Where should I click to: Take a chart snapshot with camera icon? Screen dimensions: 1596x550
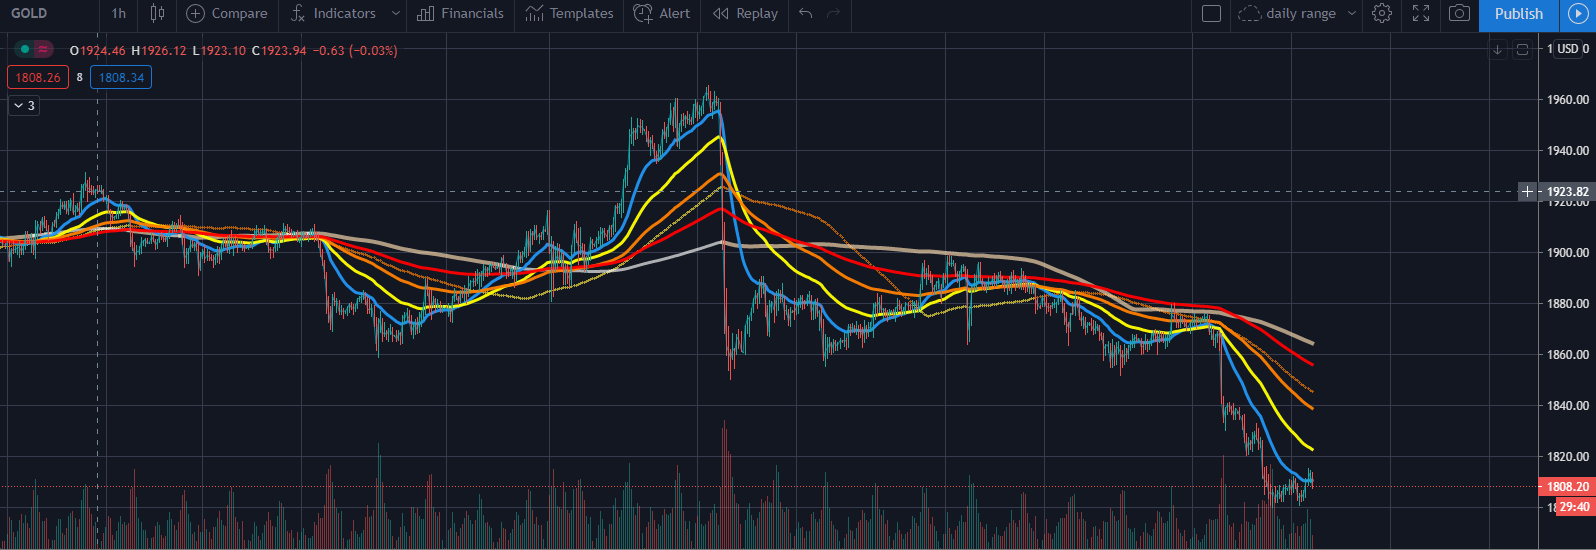coord(1460,14)
